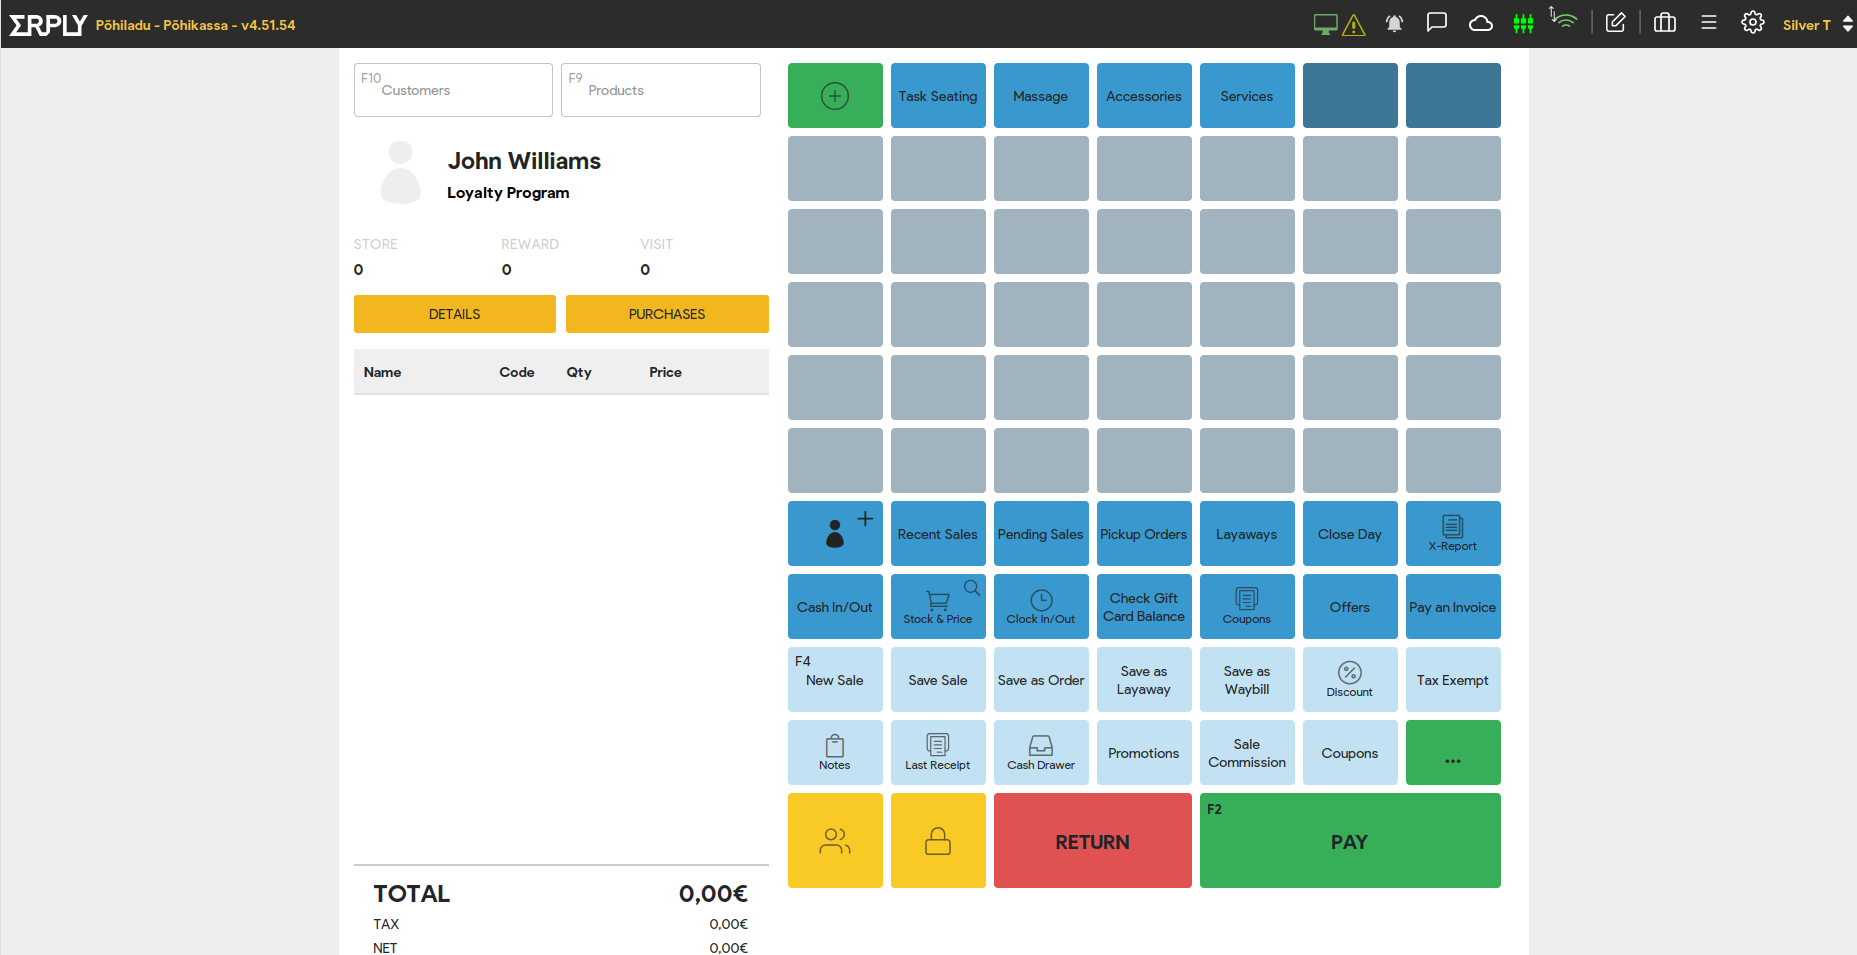1857x955 pixels.
Task: Expand the Silver T user dropdown
Action: click(x=1818, y=25)
